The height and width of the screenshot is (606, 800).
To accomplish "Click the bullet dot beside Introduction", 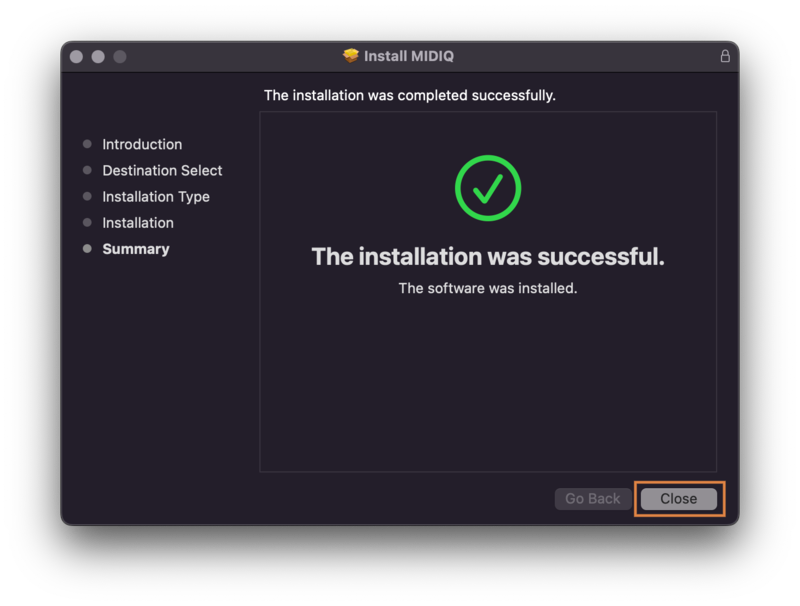I will pos(87,144).
